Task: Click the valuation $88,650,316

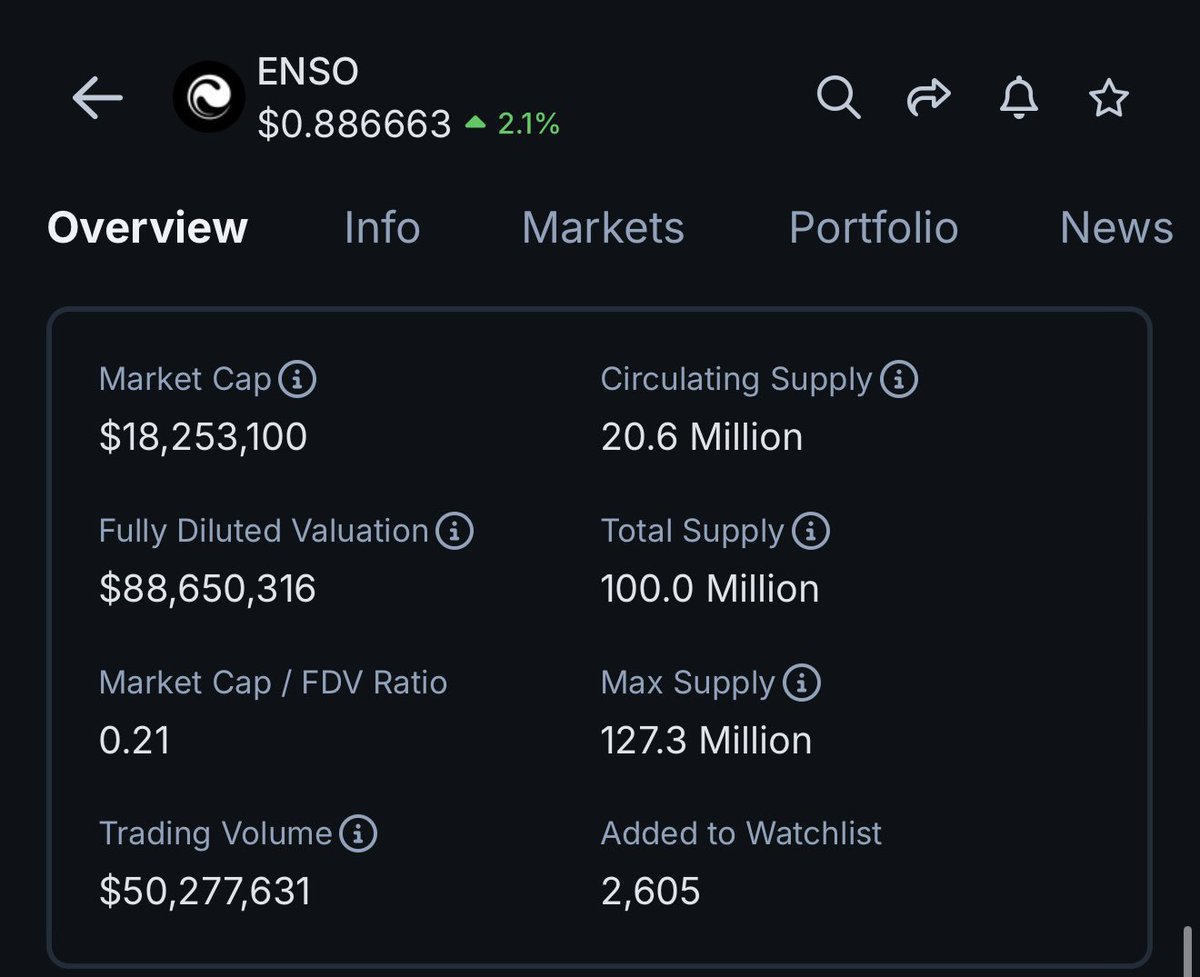Action: point(207,588)
